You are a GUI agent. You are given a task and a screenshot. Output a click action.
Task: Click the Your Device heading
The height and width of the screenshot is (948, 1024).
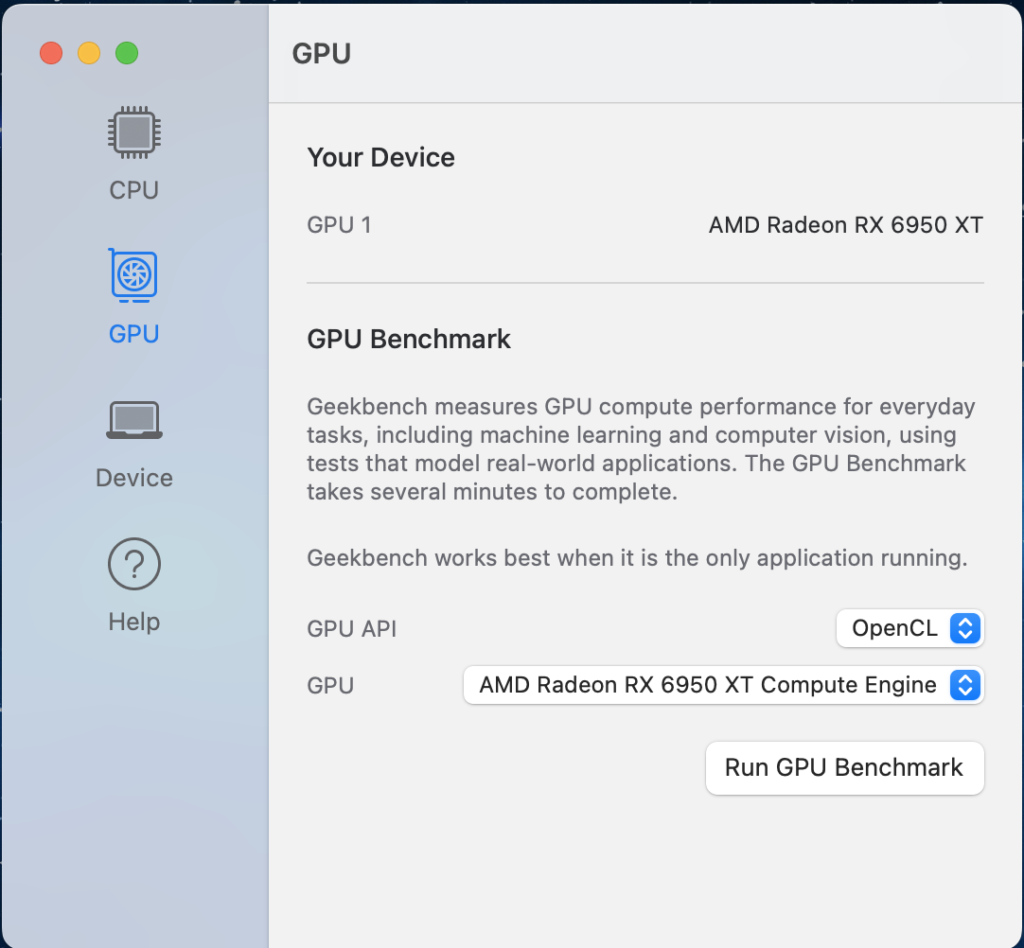click(381, 157)
